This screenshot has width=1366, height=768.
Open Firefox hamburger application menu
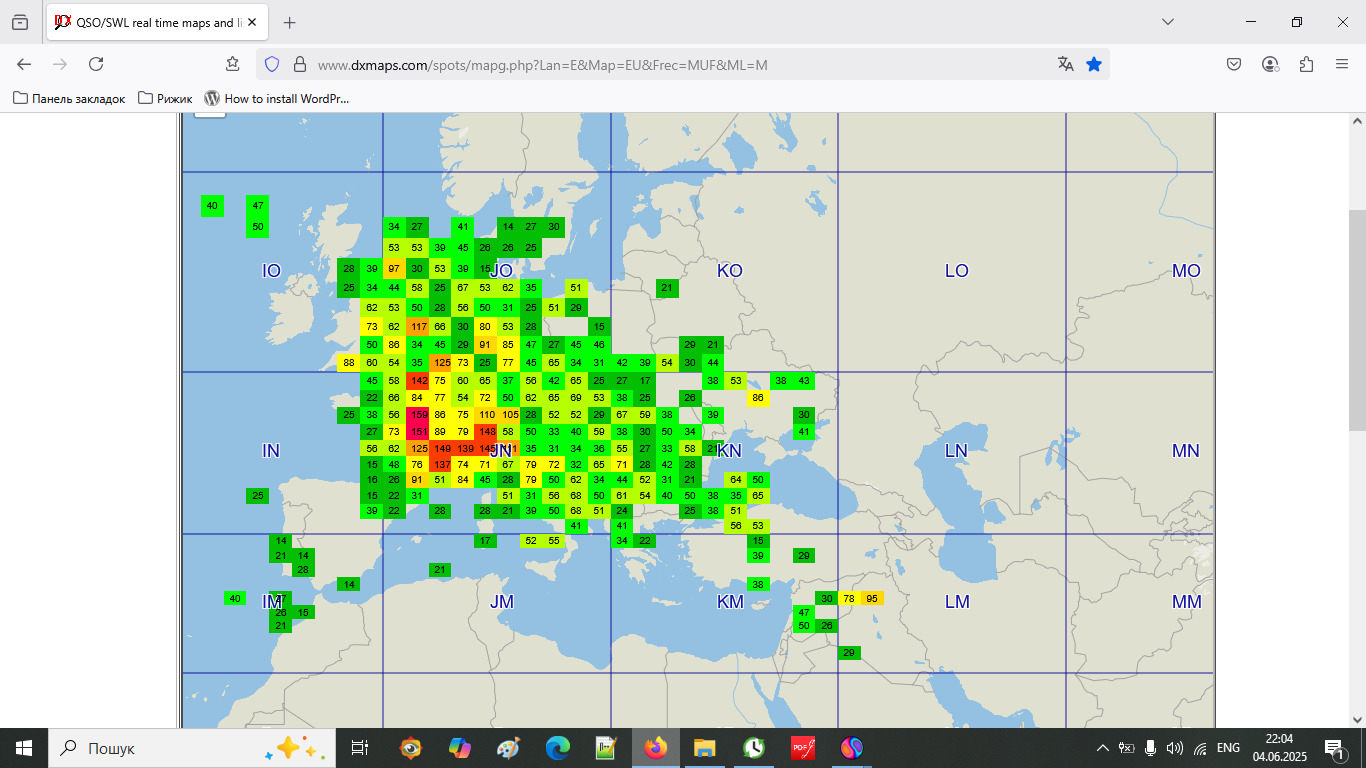[x=1342, y=64]
